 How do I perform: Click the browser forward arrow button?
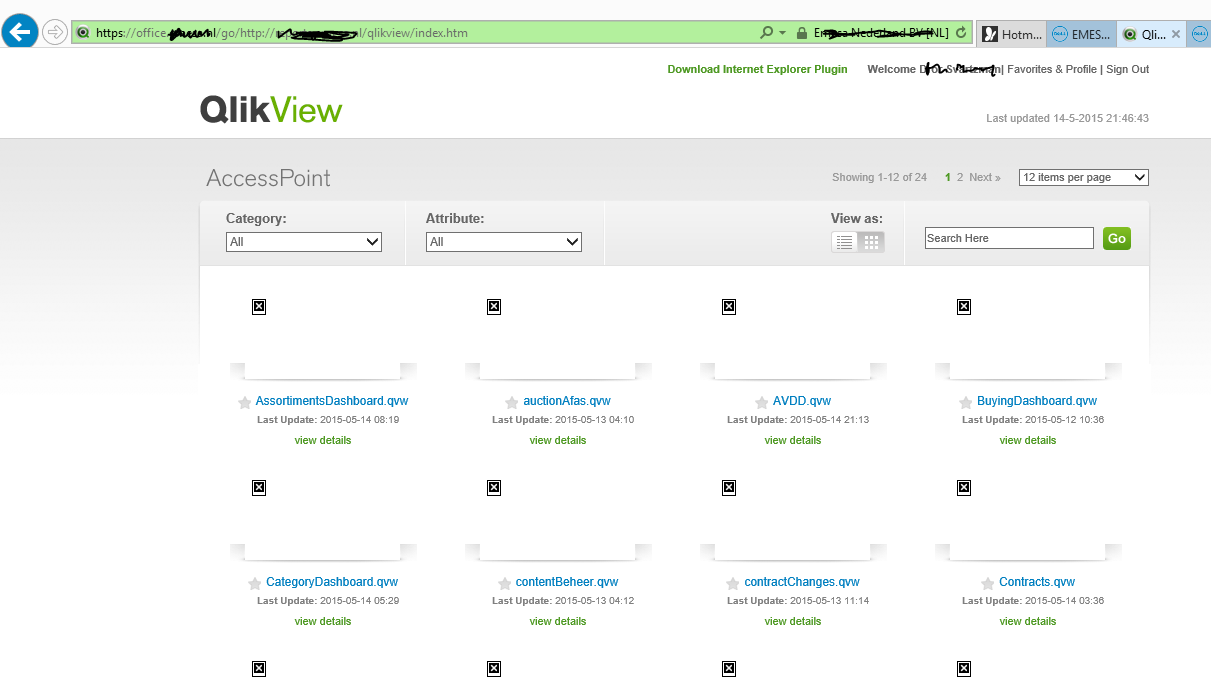[55, 32]
